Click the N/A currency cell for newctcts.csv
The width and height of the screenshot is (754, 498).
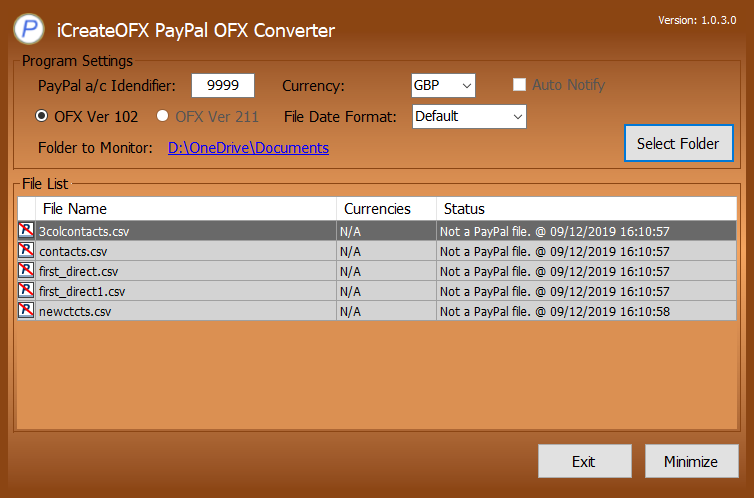coord(386,311)
